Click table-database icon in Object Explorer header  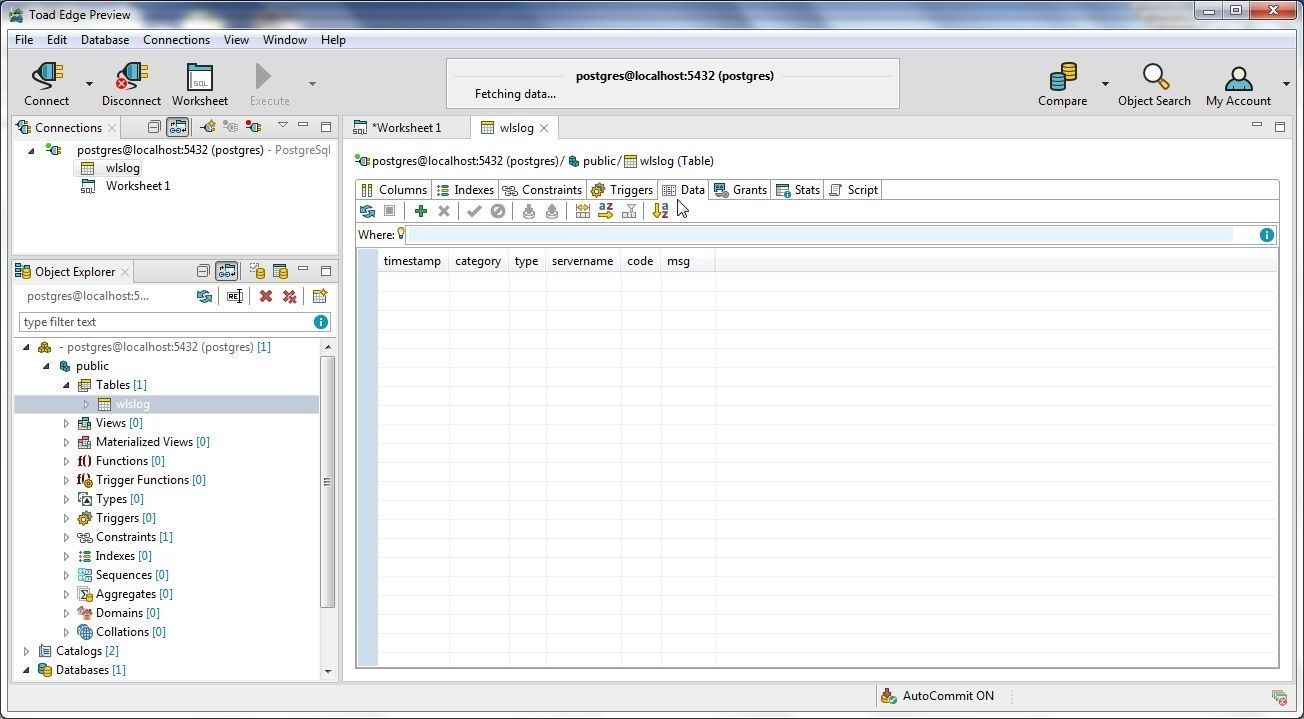(x=281, y=271)
